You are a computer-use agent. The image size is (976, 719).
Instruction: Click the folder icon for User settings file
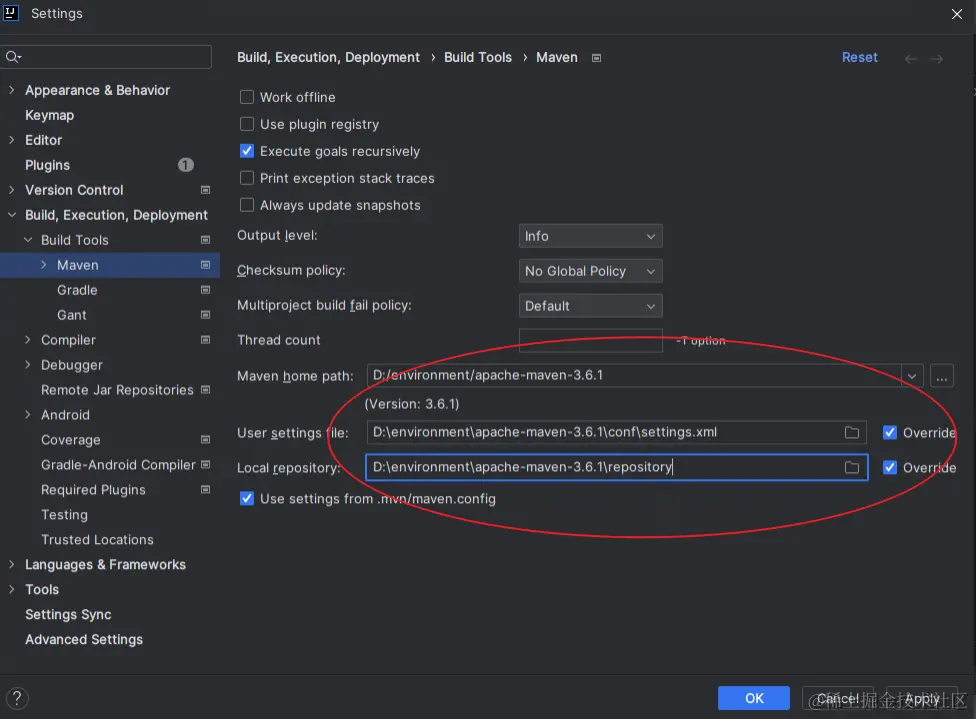[x=852, y=433]
